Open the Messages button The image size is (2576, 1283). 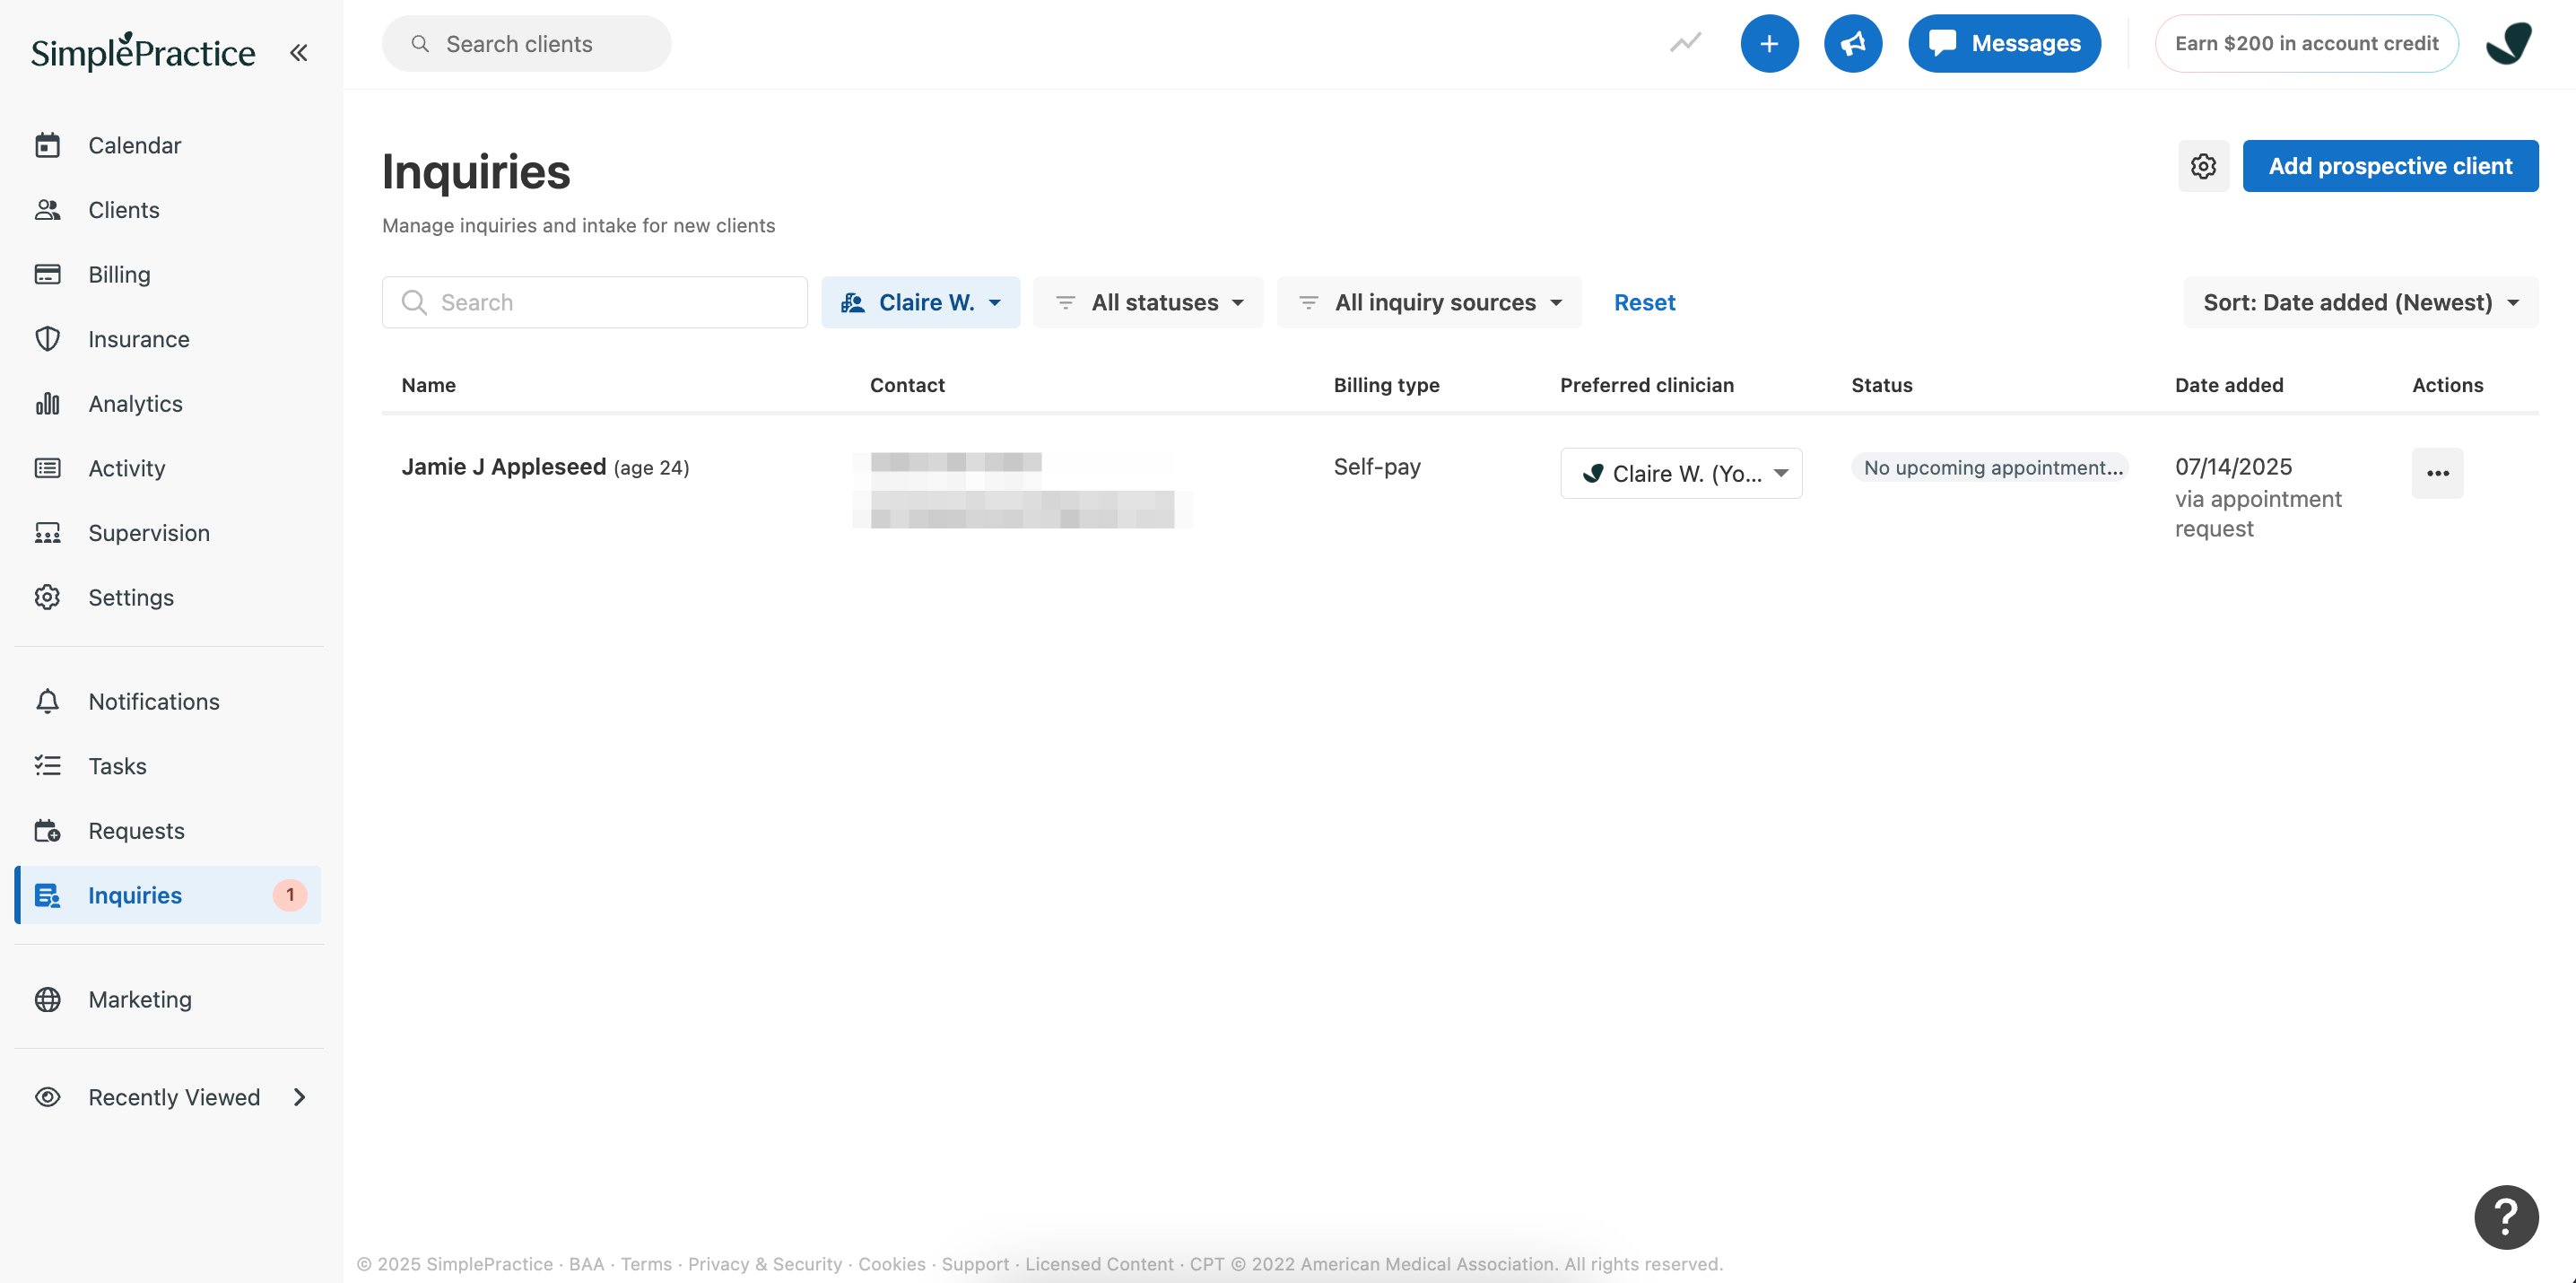(x=2004, y=43)
